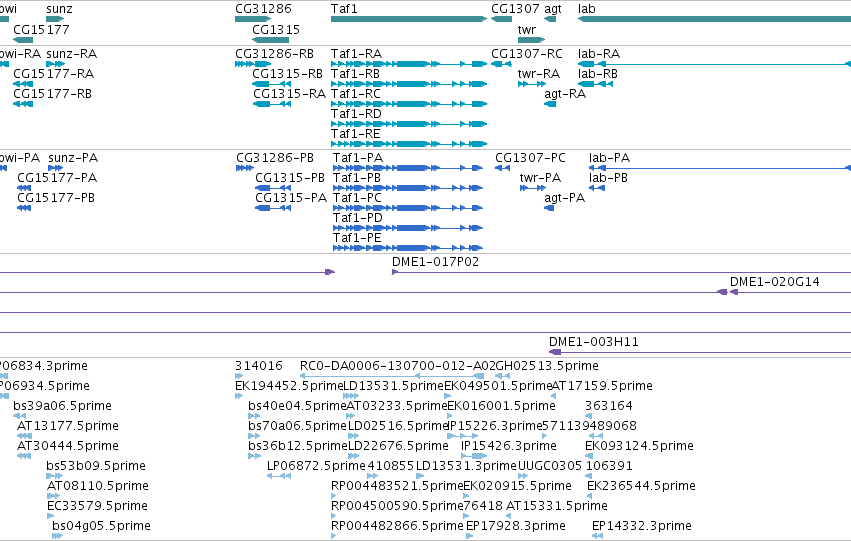
Task: Select the bs04g05.5prime EST label
Action: [x=101, y=527]
